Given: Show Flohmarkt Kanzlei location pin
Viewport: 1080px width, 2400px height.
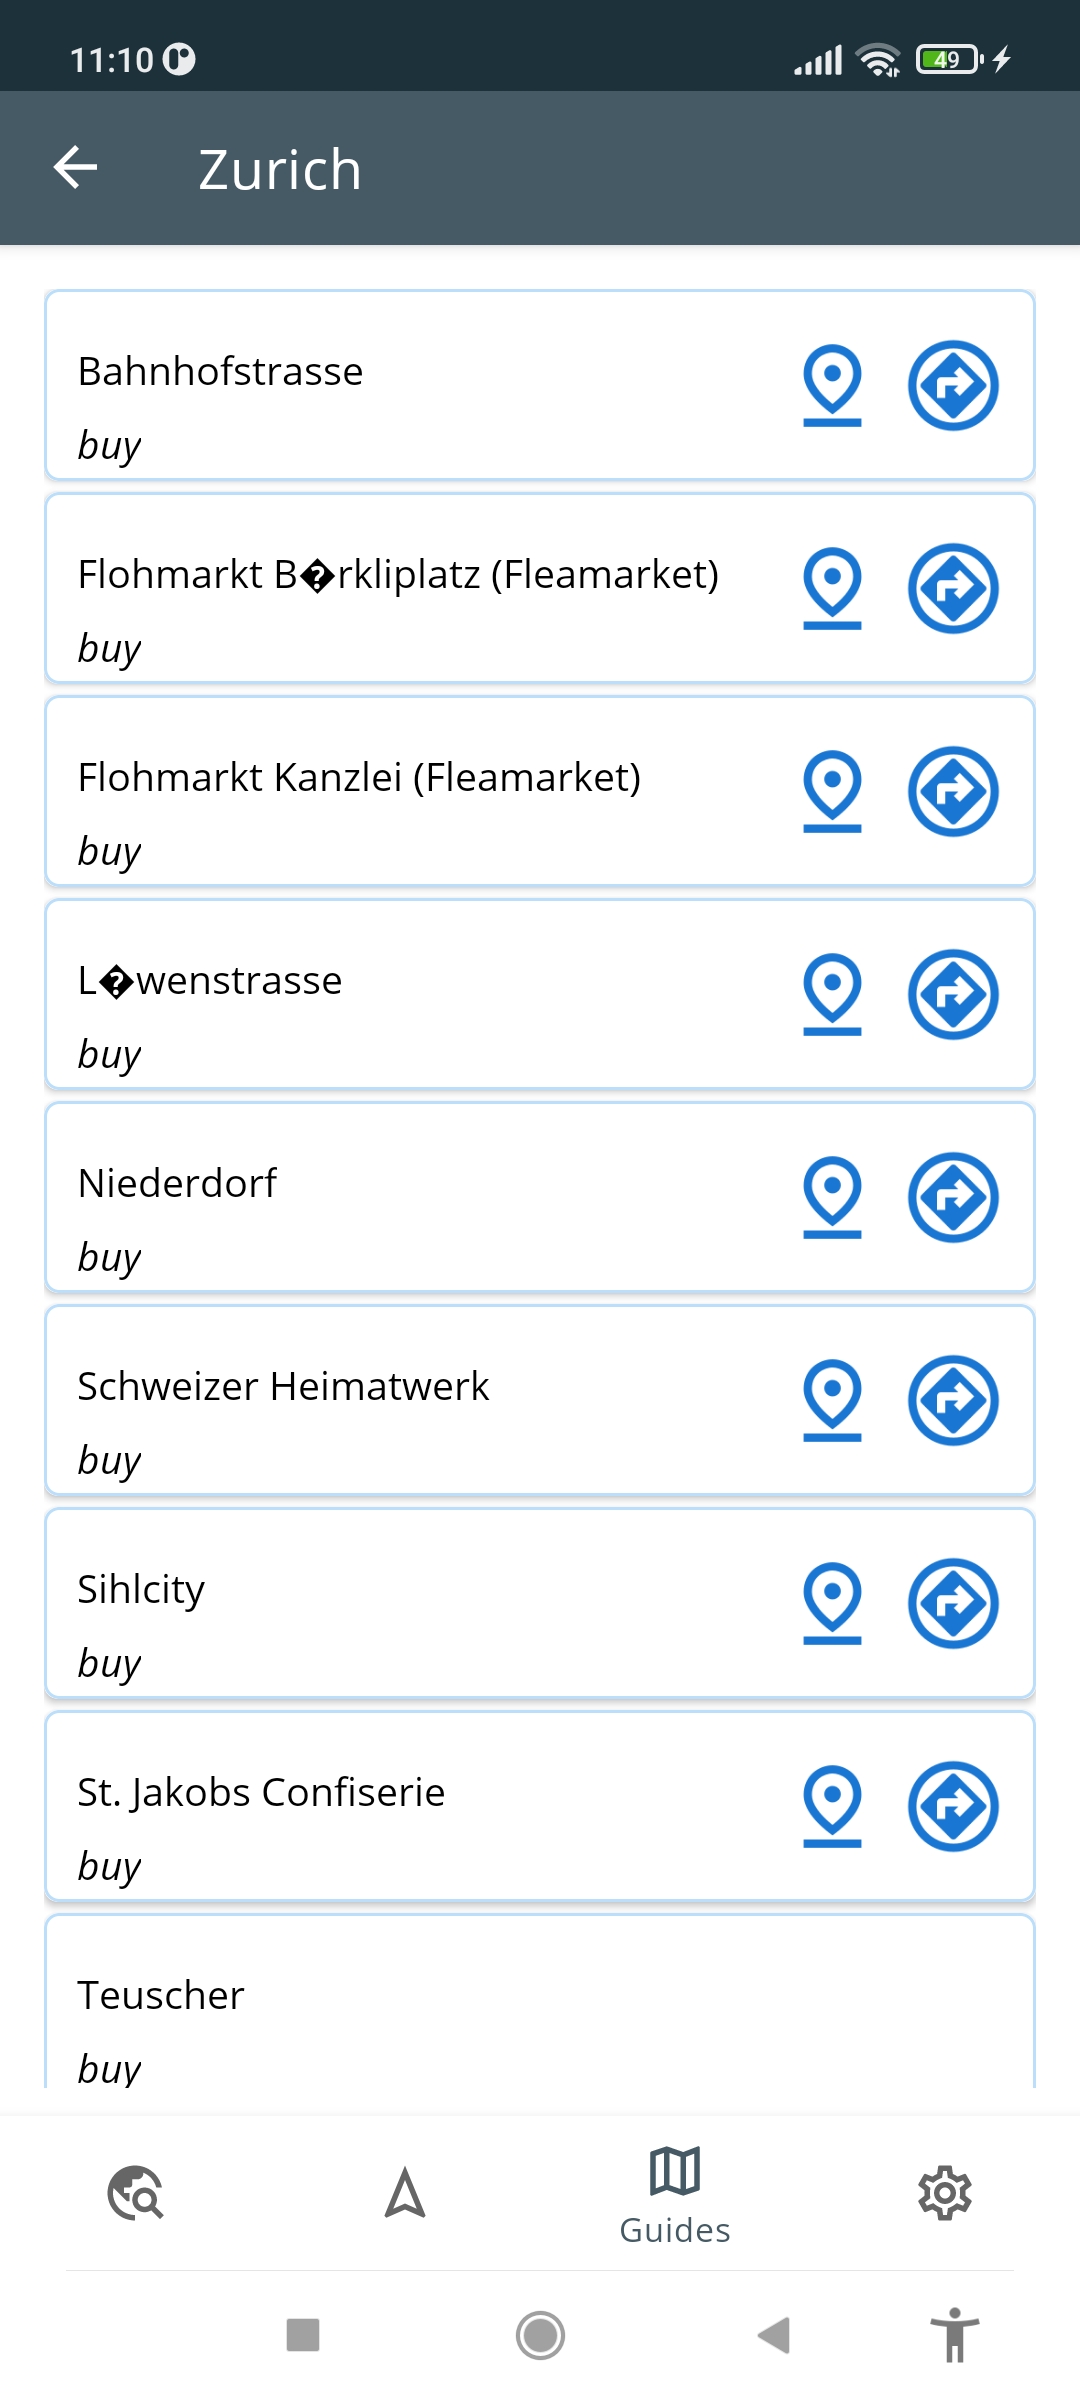Looking at the screenshot, I should pos(832,791).
